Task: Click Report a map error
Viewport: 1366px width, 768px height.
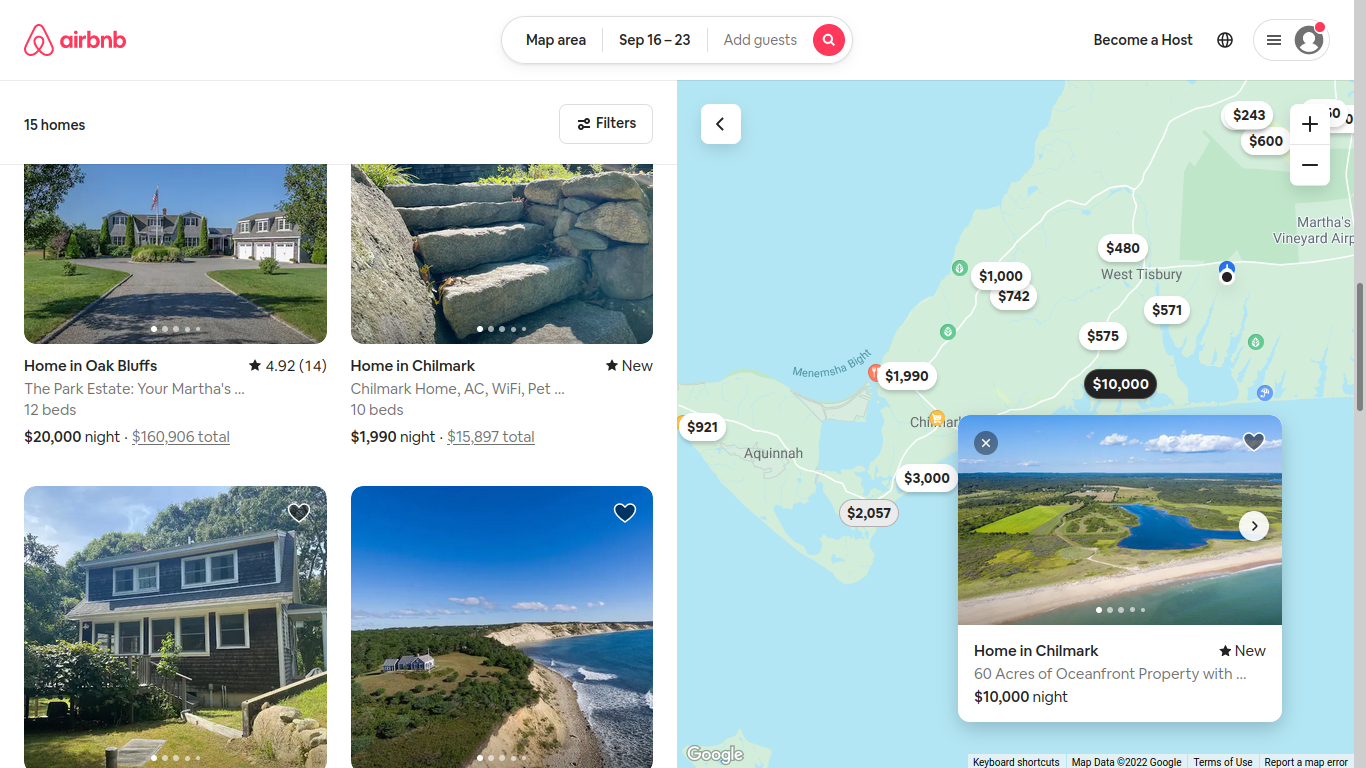Action: point(1306,762)
